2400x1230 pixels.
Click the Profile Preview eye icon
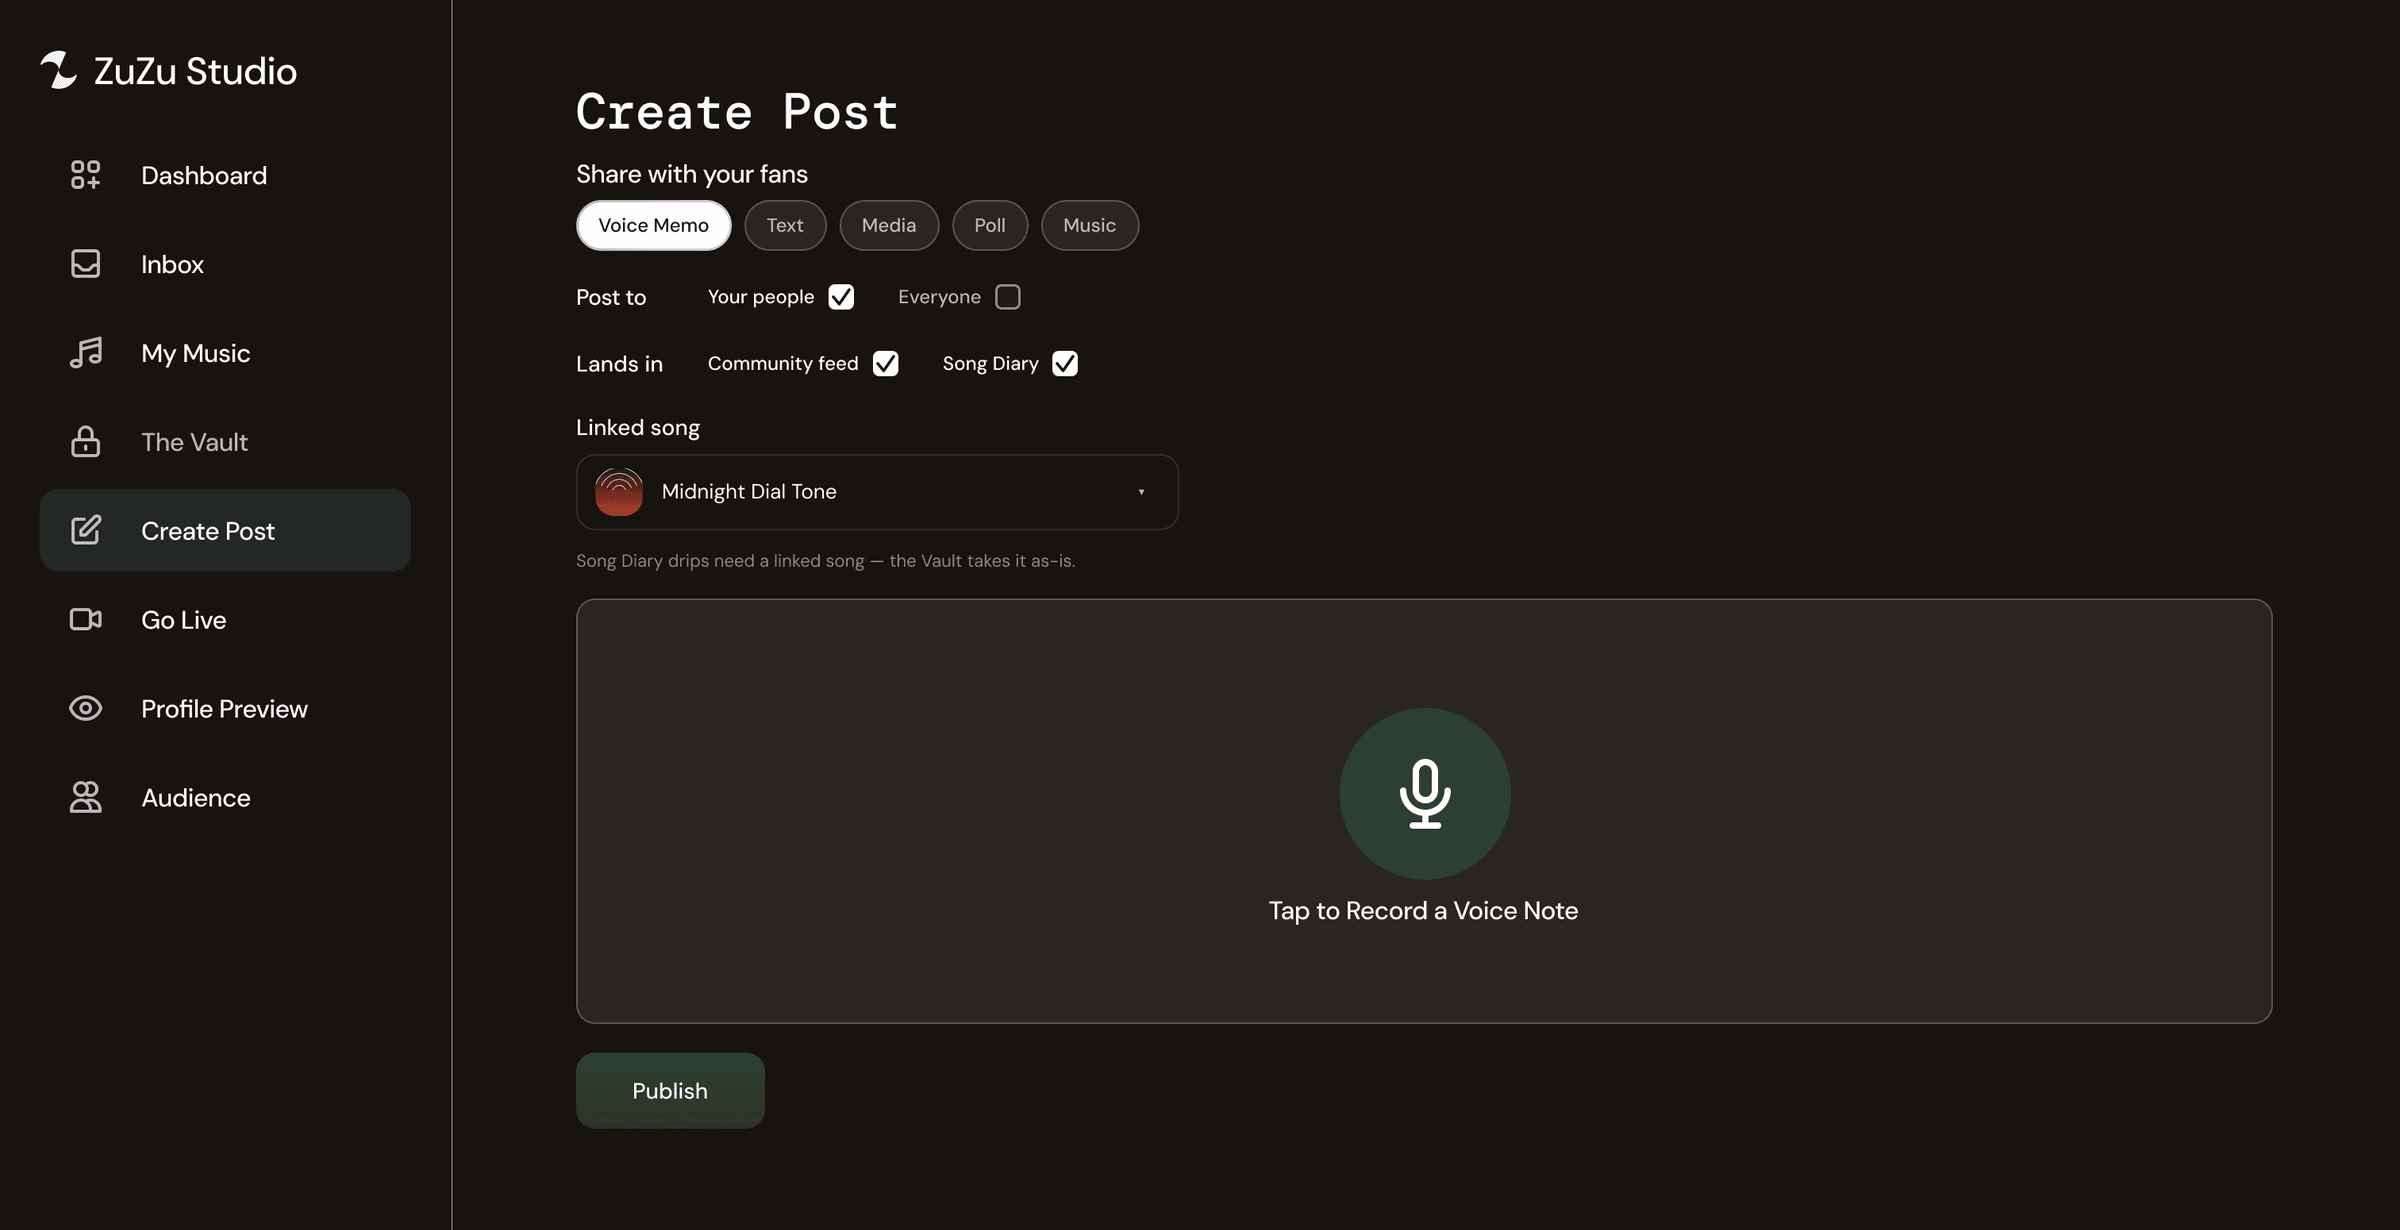[86, 708]
